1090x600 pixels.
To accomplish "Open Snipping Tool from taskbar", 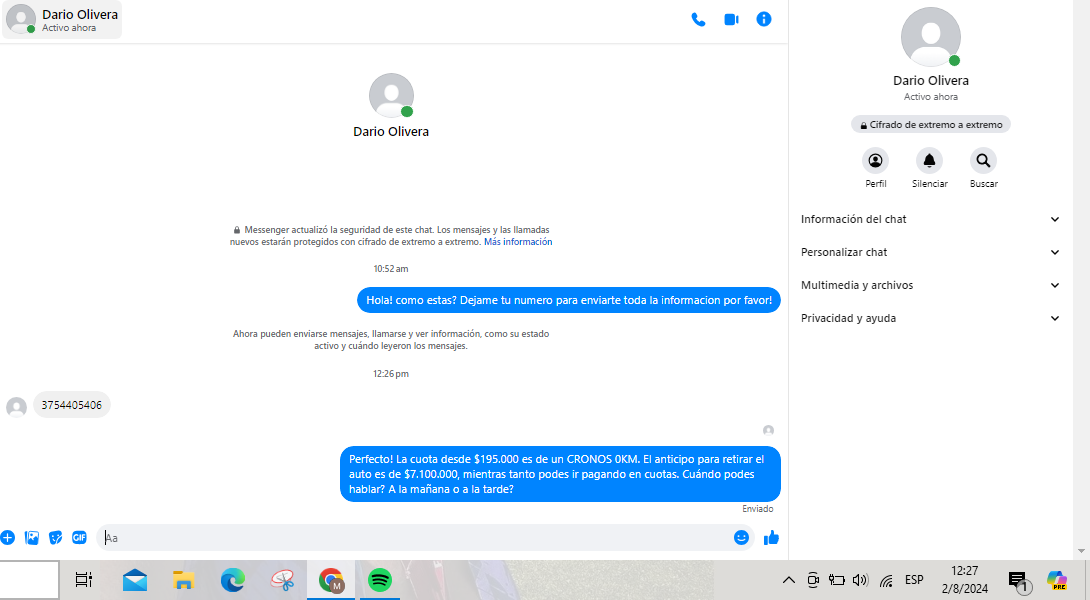I will coord(282,580).
